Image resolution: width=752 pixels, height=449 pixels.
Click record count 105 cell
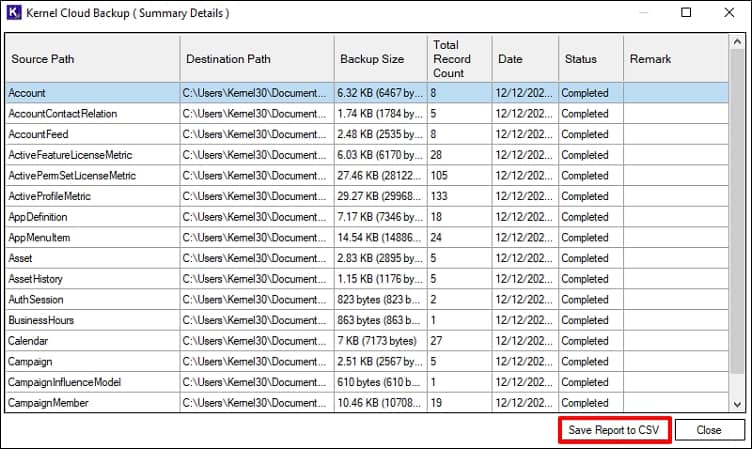coord(459,176)
